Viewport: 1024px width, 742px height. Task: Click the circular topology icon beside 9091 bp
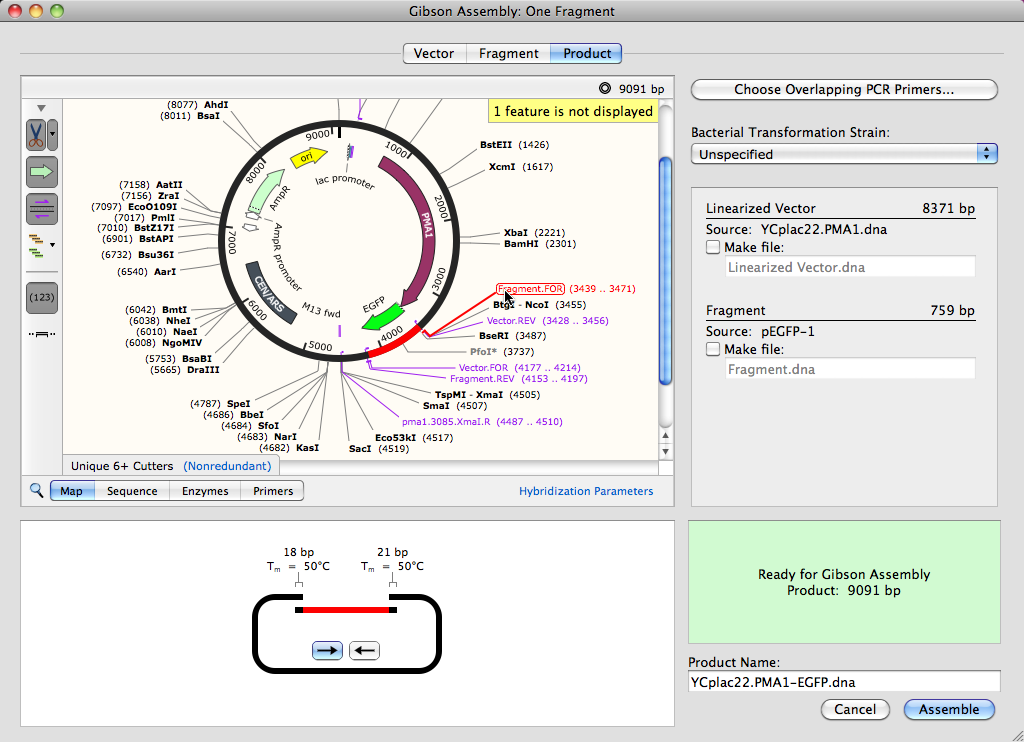[x=604, y=88]
